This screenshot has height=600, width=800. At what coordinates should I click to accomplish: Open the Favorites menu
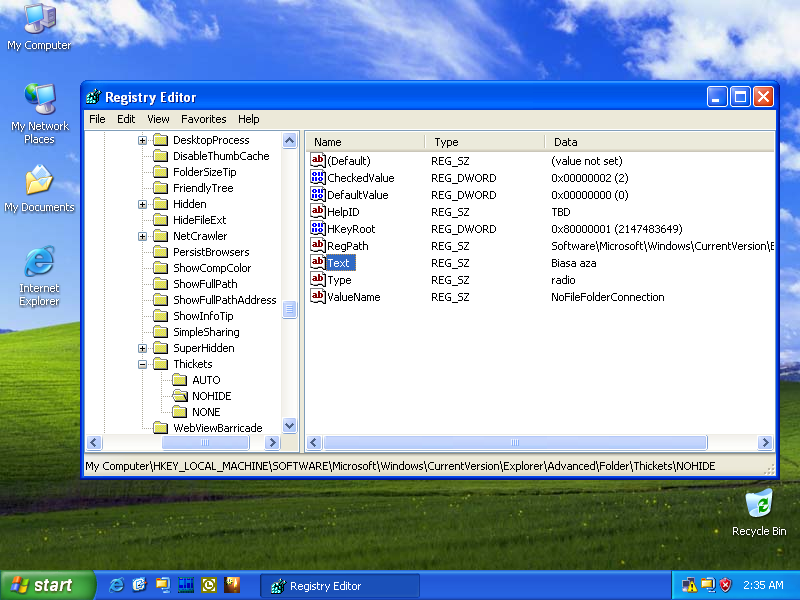point(204,119)
